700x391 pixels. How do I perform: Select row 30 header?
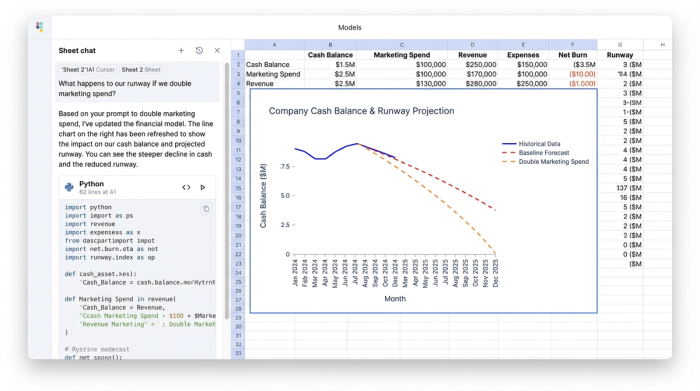[238, 327]
